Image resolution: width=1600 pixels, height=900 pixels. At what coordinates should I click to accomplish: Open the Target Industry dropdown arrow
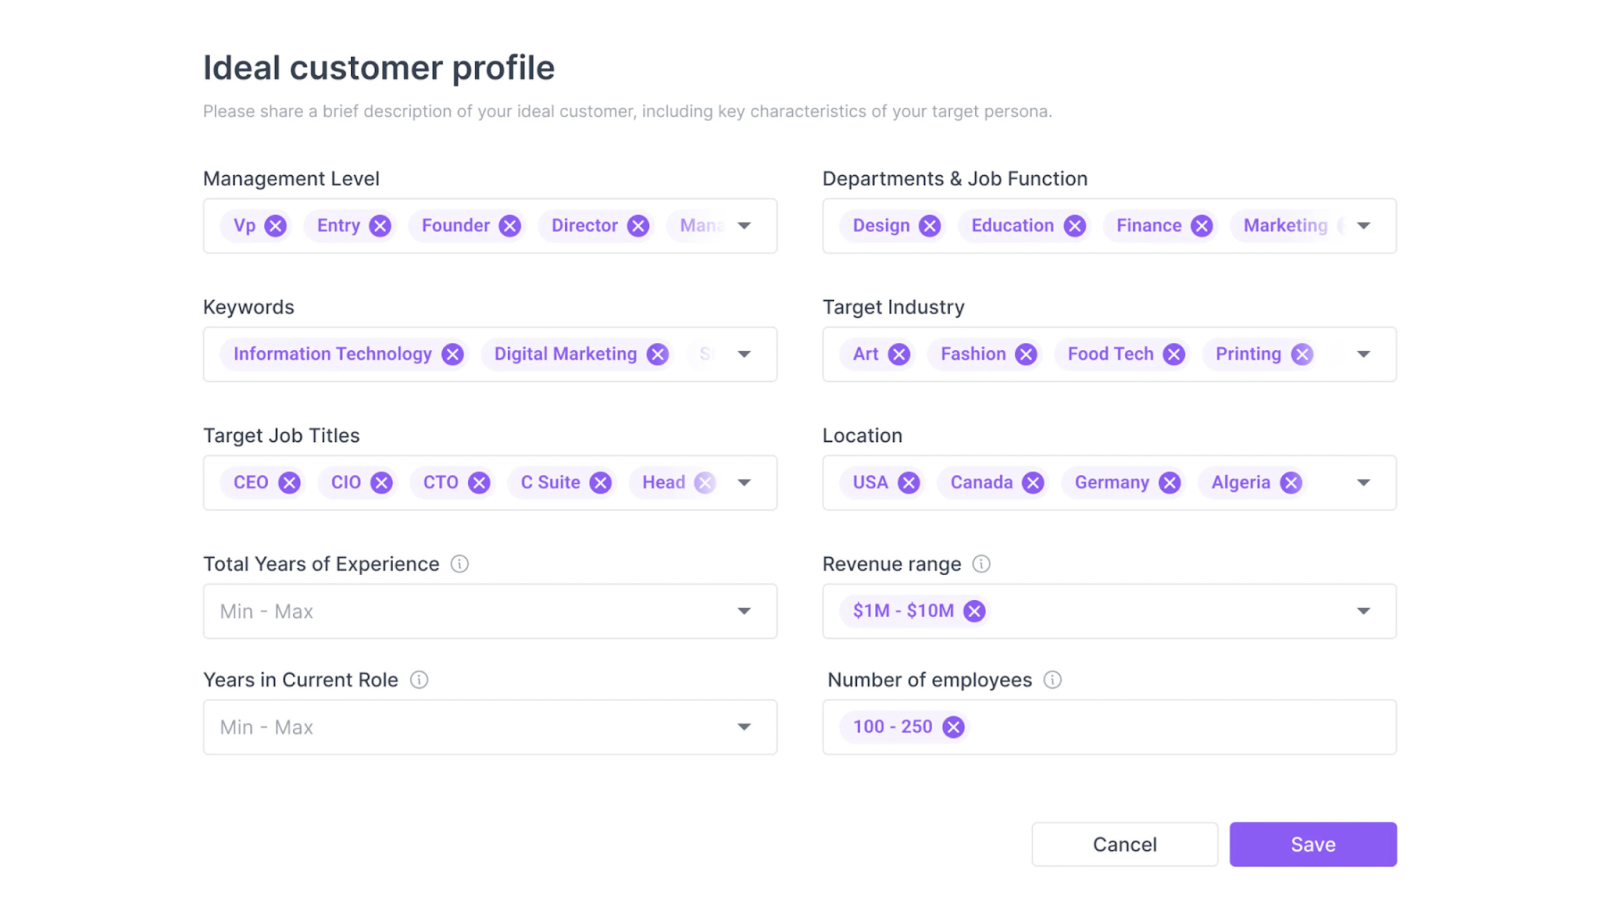(1363, 354)
